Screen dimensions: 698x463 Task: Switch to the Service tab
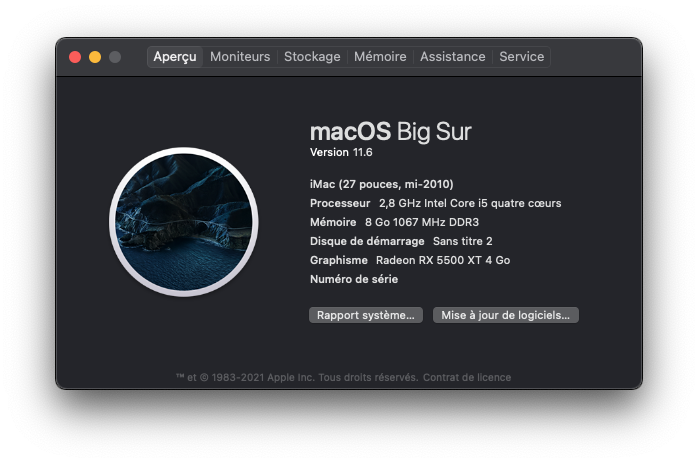pyautogui.click(x=521, y=57)
